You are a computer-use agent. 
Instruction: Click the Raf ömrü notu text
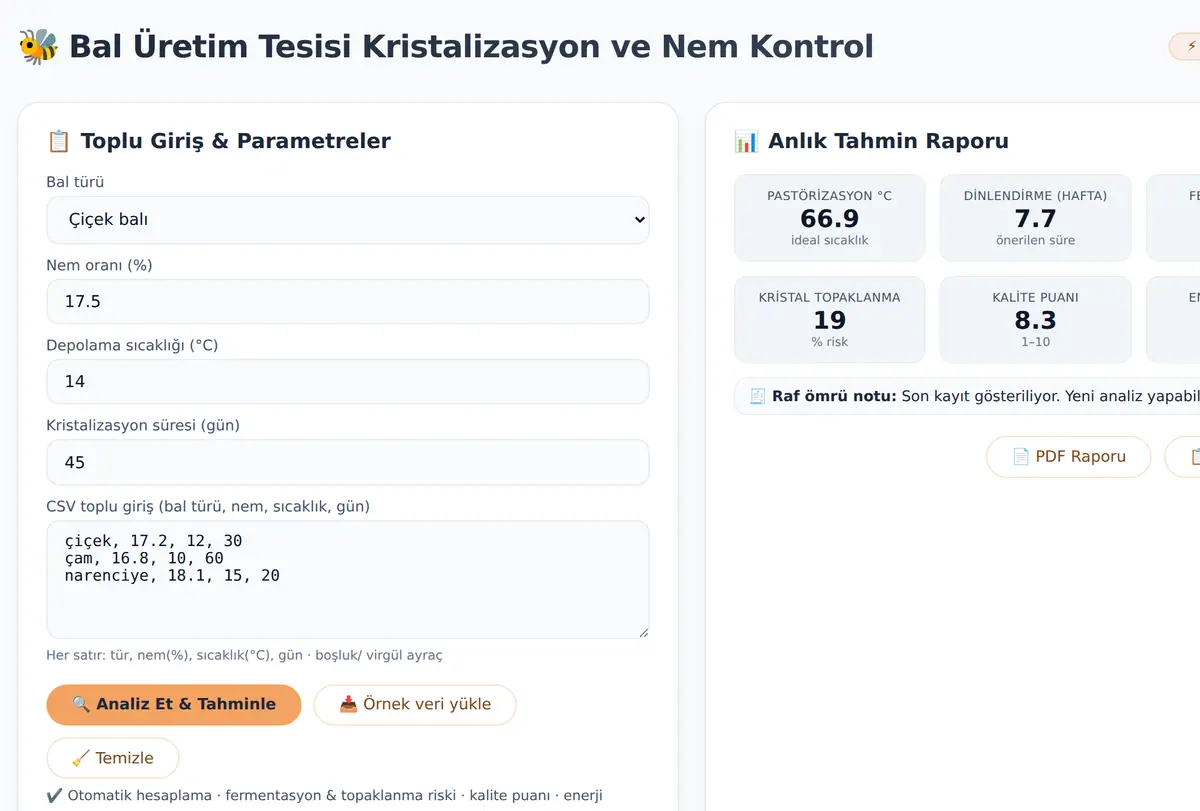click(x=834, y=396)
